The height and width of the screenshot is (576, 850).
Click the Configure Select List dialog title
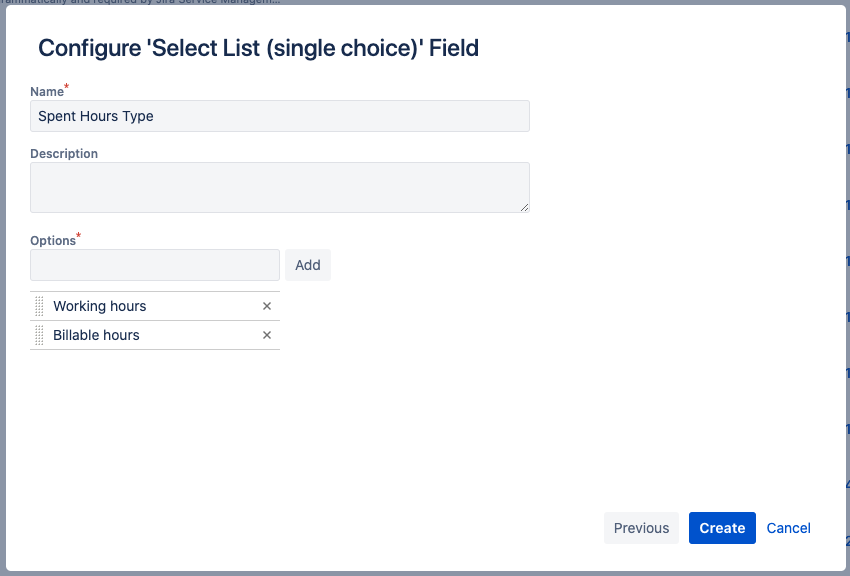[258, 47]
